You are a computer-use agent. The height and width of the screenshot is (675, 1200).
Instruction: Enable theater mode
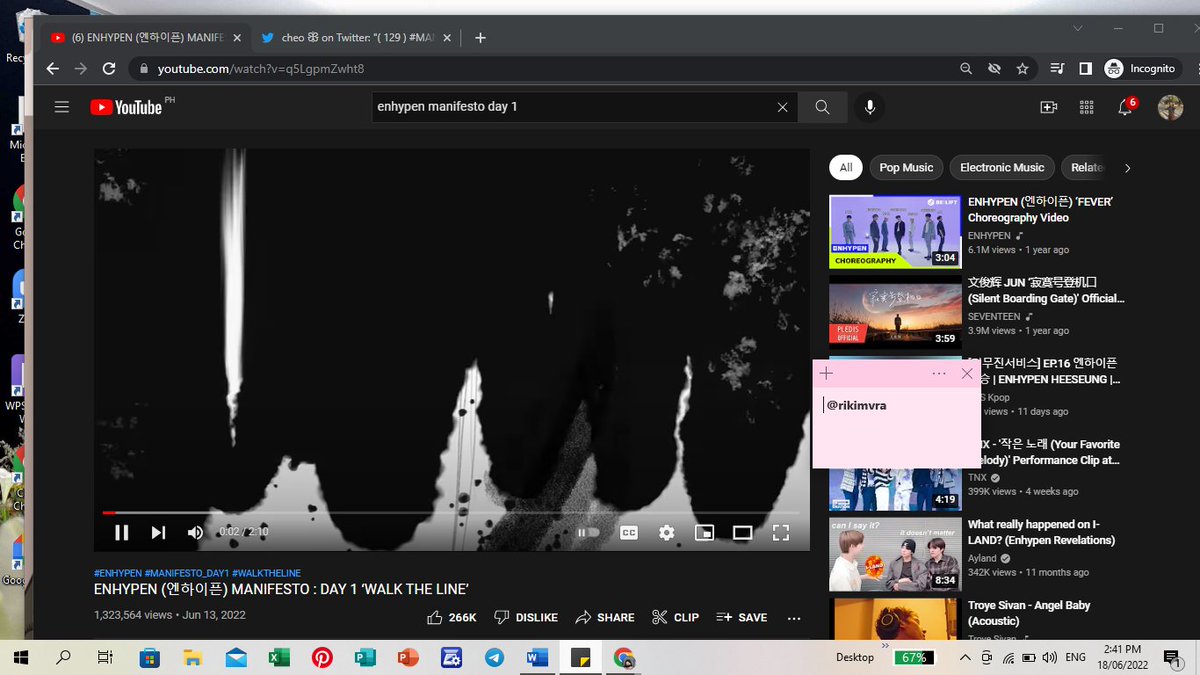pos(742,532)
